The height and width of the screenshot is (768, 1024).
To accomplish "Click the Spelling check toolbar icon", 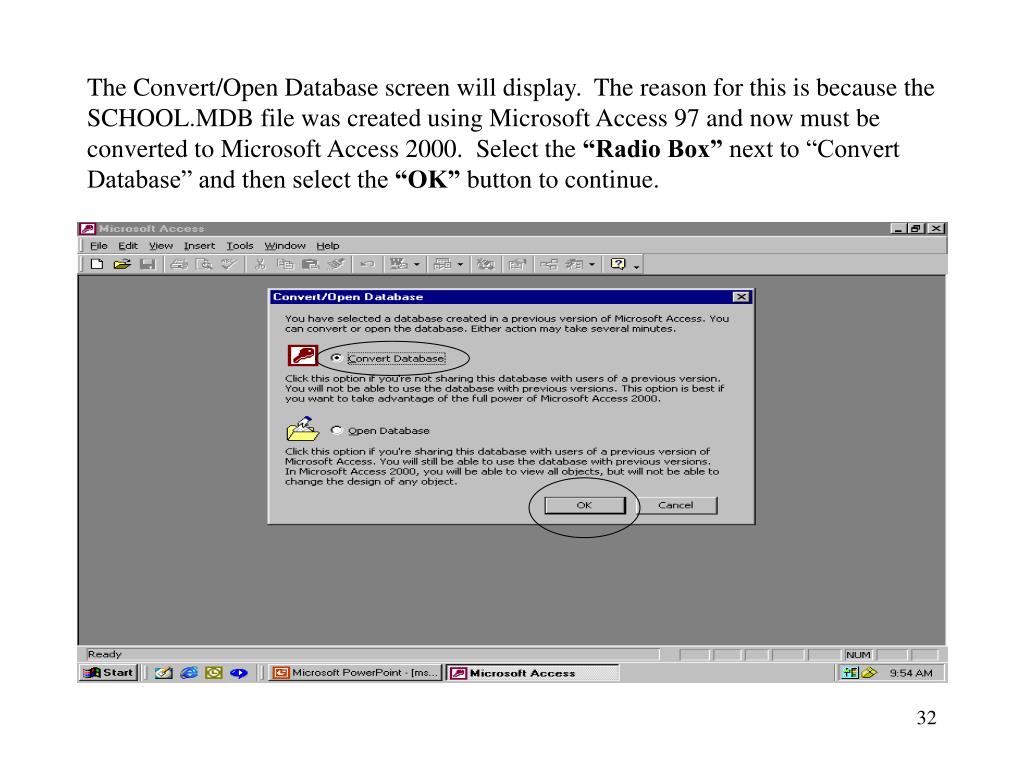I will click(x=229, y=264).
